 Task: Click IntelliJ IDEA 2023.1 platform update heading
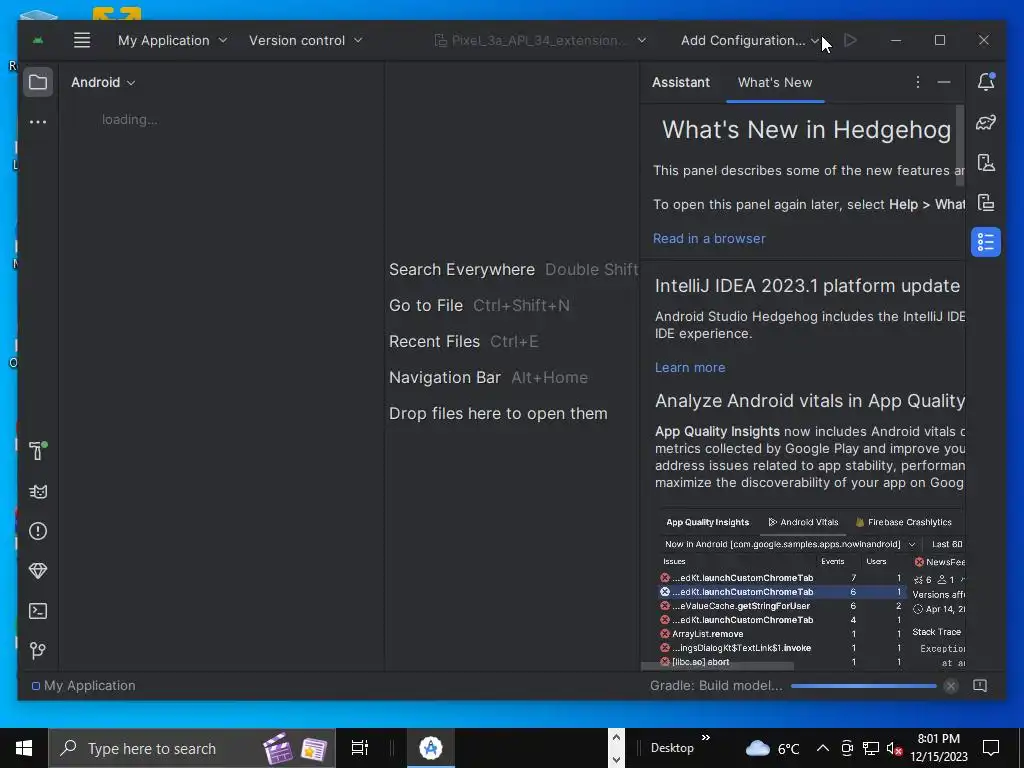click(807, 286)
